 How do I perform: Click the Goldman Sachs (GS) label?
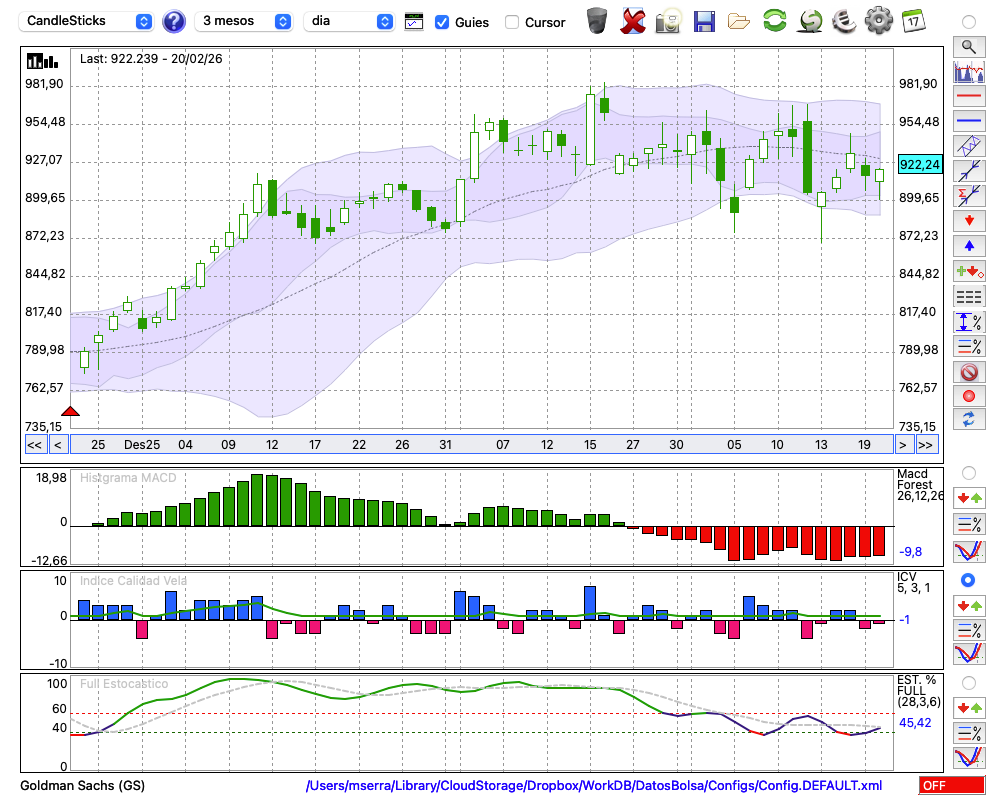pos(82,785)
